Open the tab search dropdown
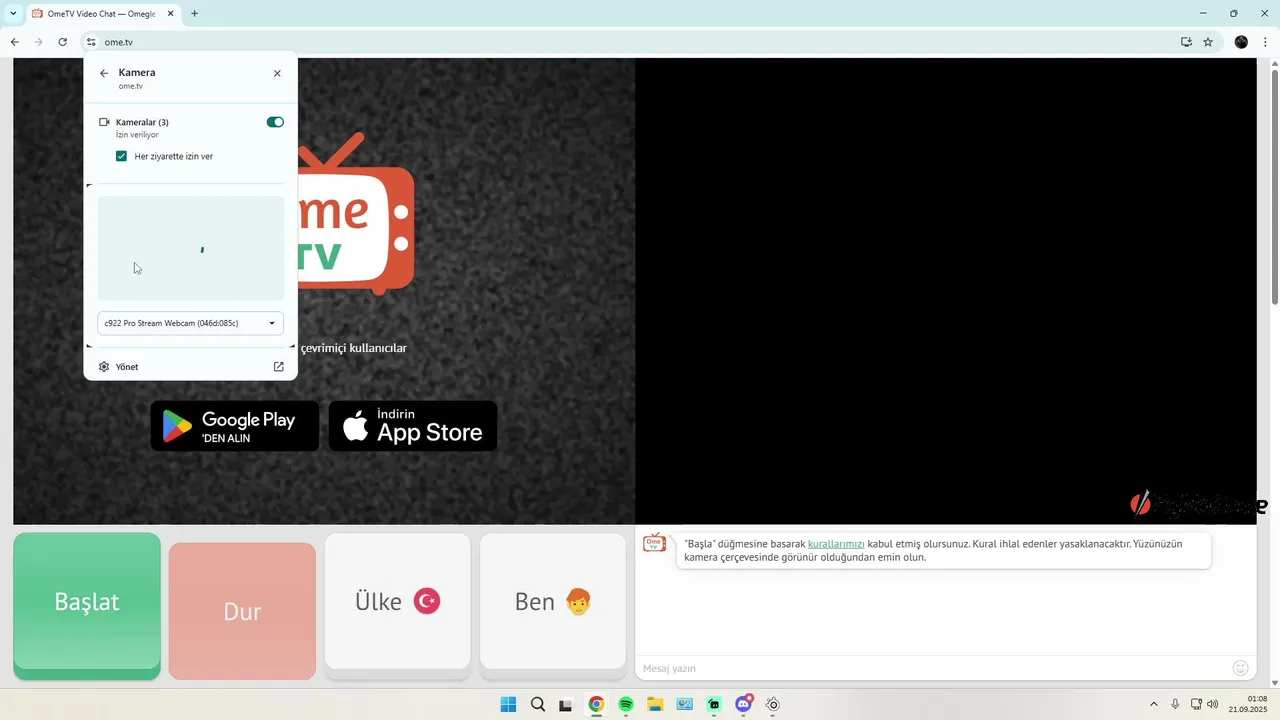Viewport: 1280px width, 720px height. coord(13,14)
